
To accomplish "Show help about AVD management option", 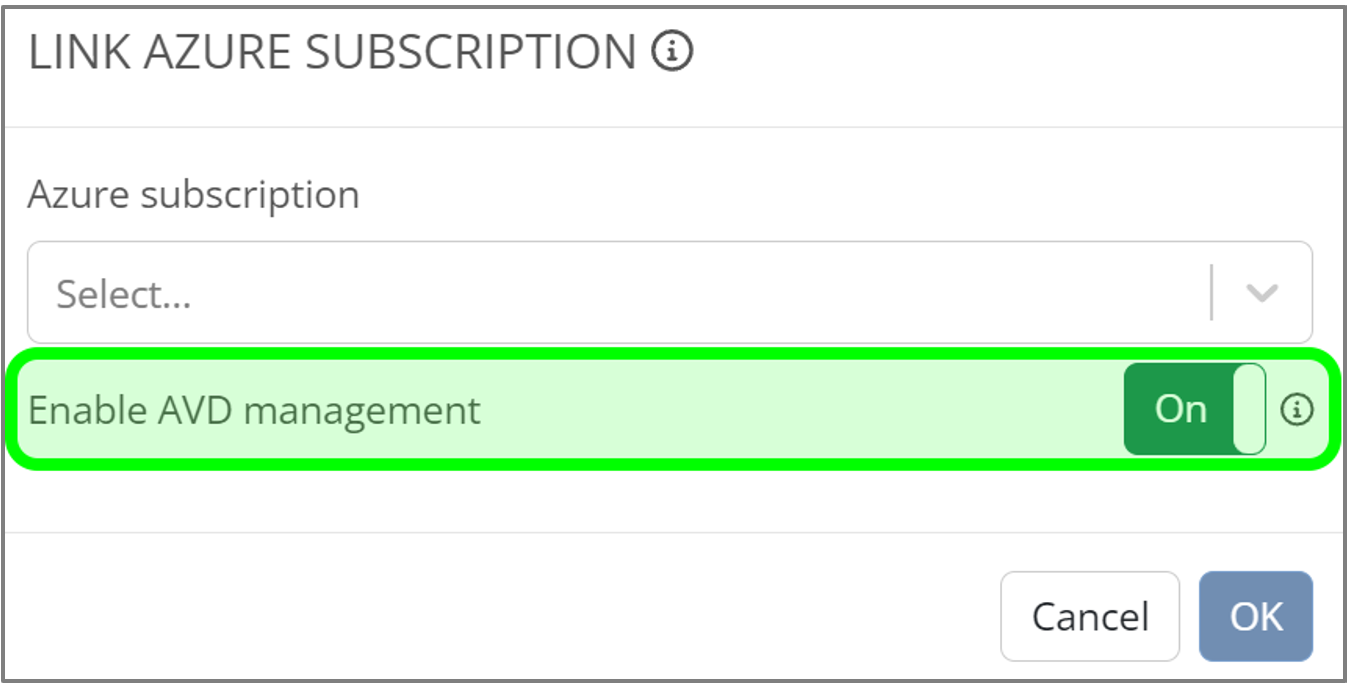I will point(1297,409).
